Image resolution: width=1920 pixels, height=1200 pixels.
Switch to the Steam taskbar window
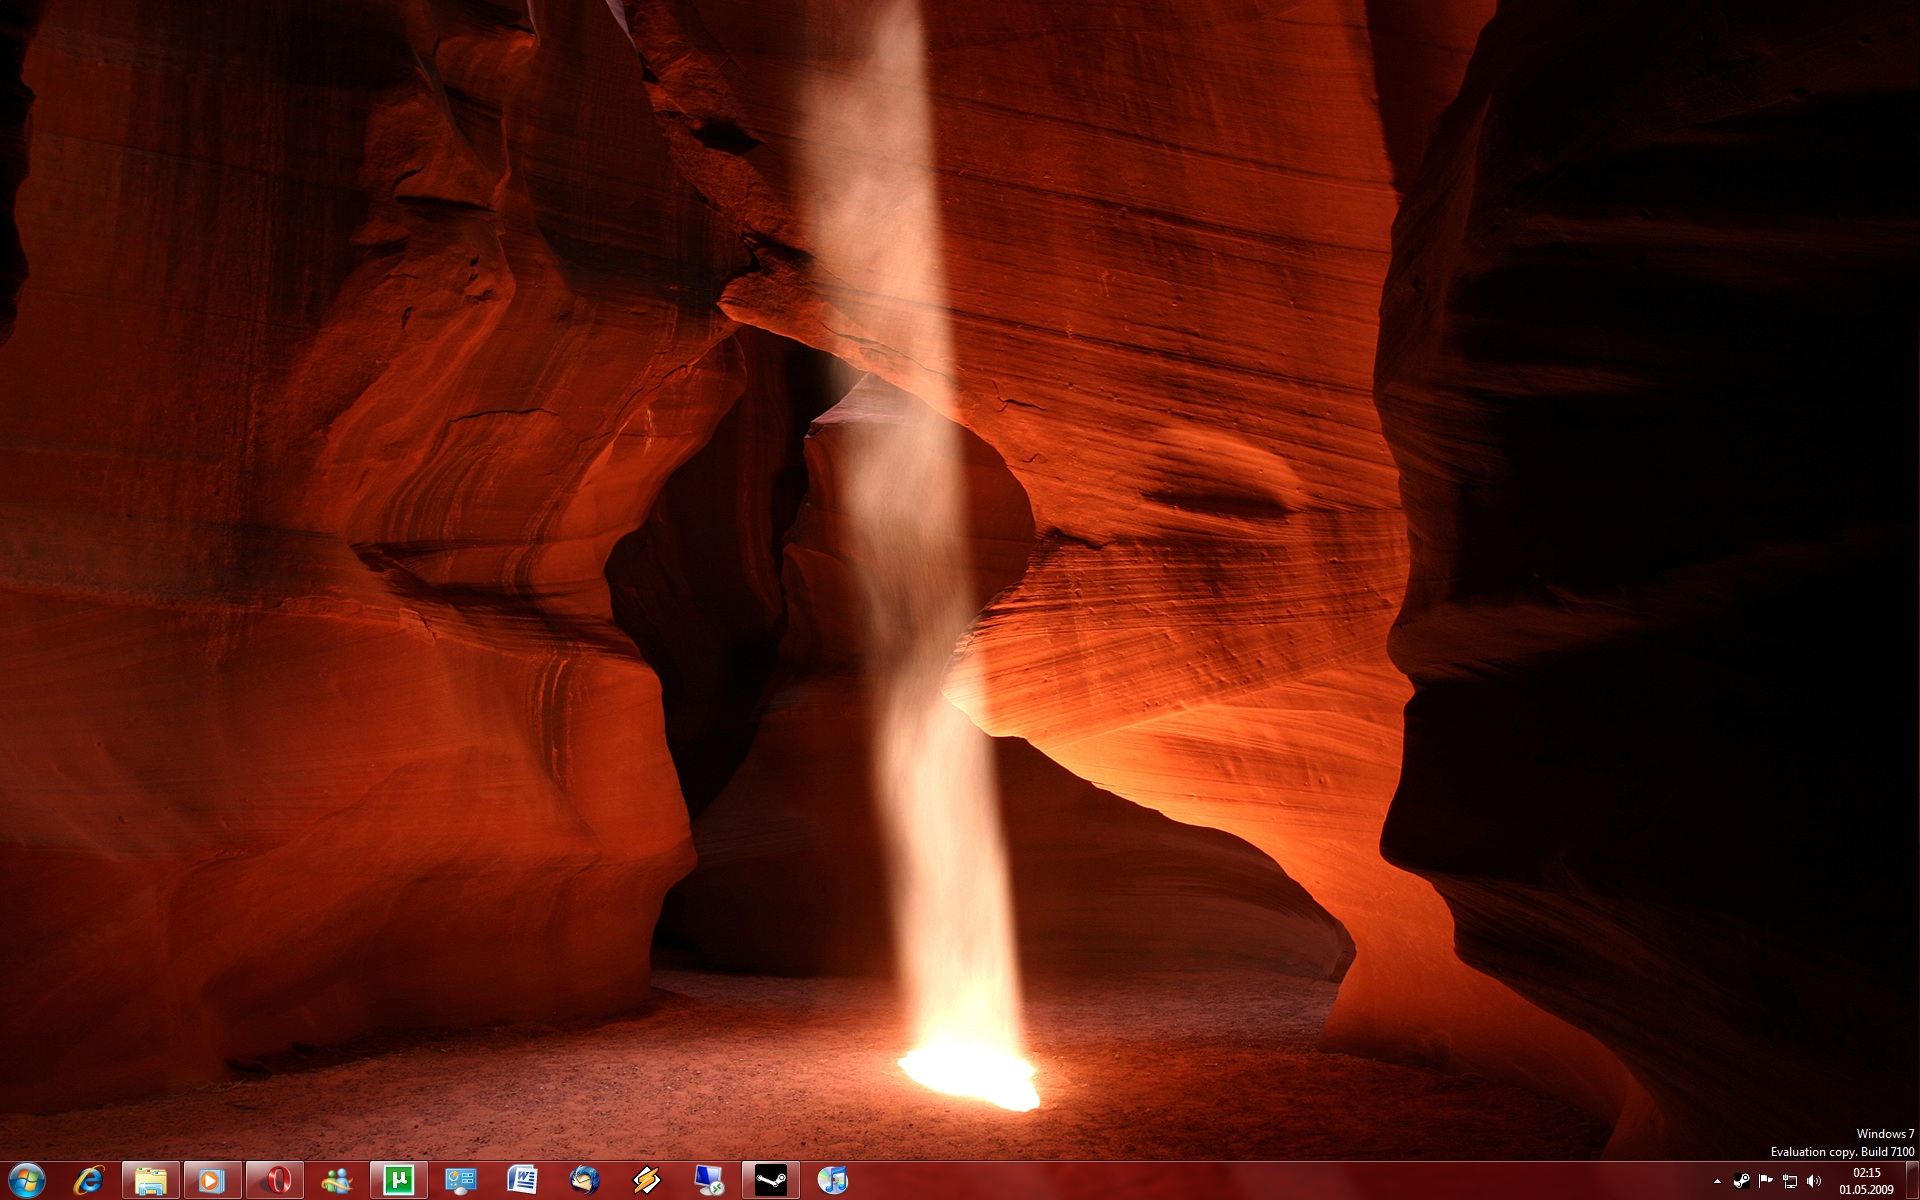771,1181
